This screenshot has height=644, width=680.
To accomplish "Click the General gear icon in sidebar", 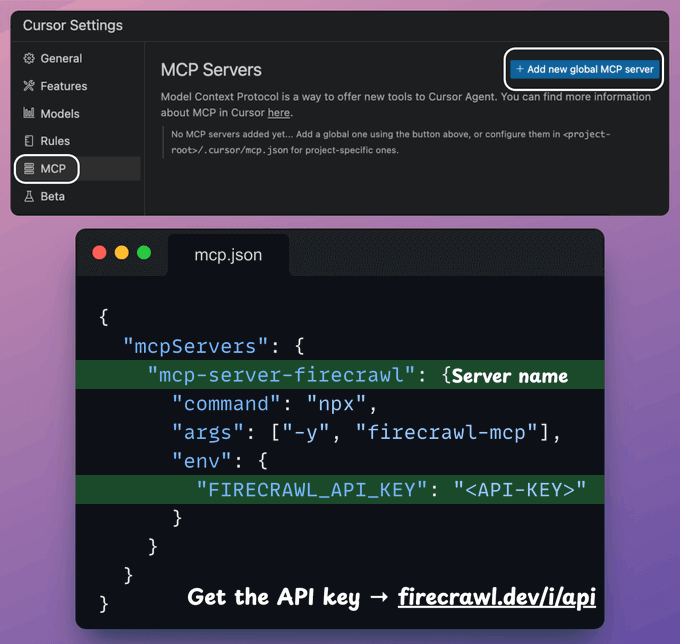I will click(29, 59).
